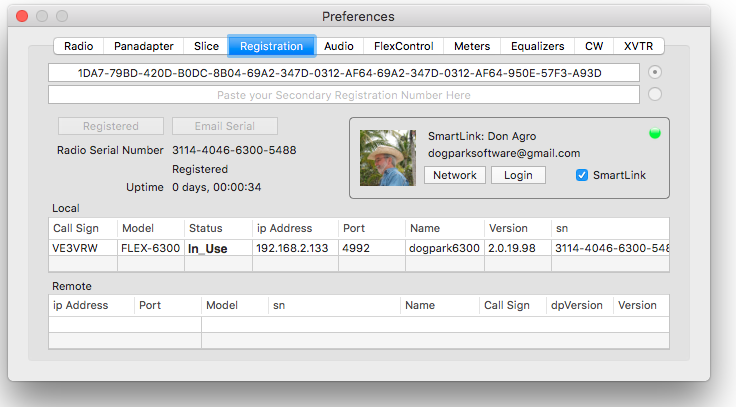Screen dimensions: 736x407
Task: Click the Network button
Action: click(455, 176)
